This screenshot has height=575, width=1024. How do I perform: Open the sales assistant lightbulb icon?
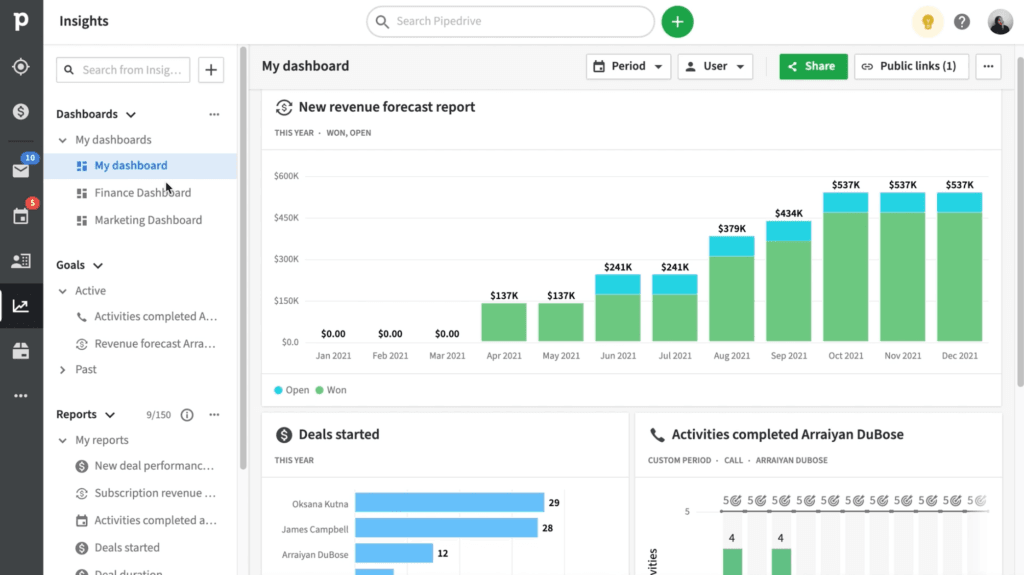[927, 22]
